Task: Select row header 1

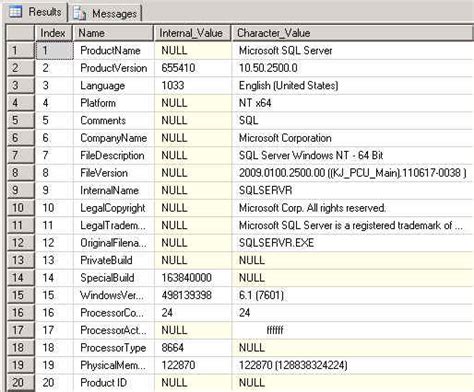Action: tap(20, 51)
